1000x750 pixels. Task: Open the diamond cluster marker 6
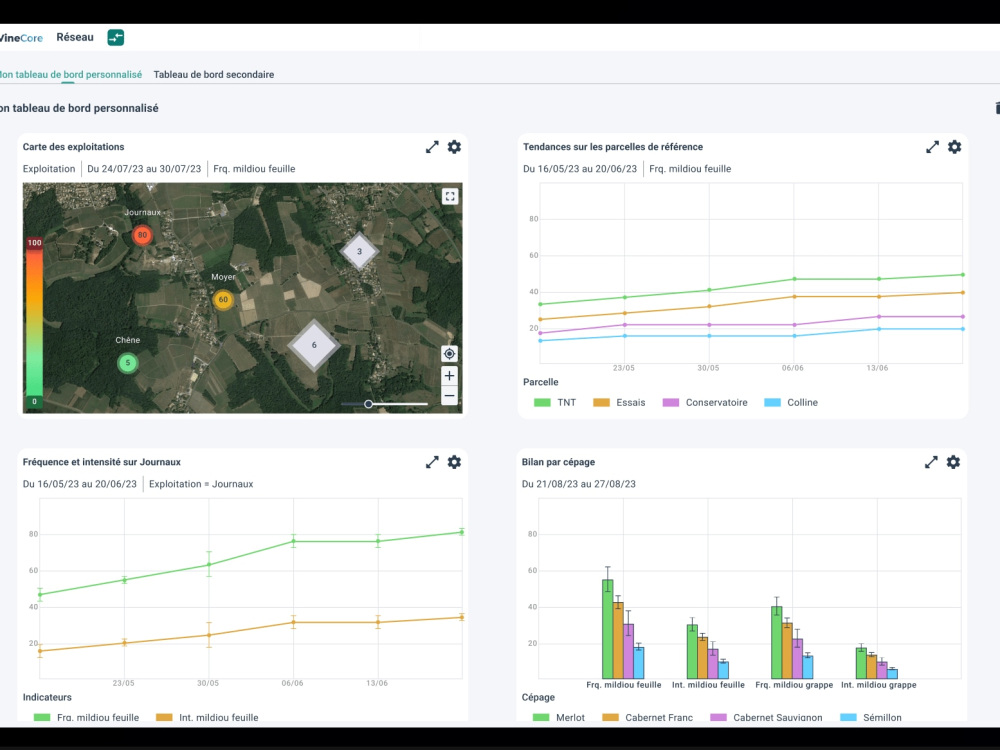pos(314,345)
